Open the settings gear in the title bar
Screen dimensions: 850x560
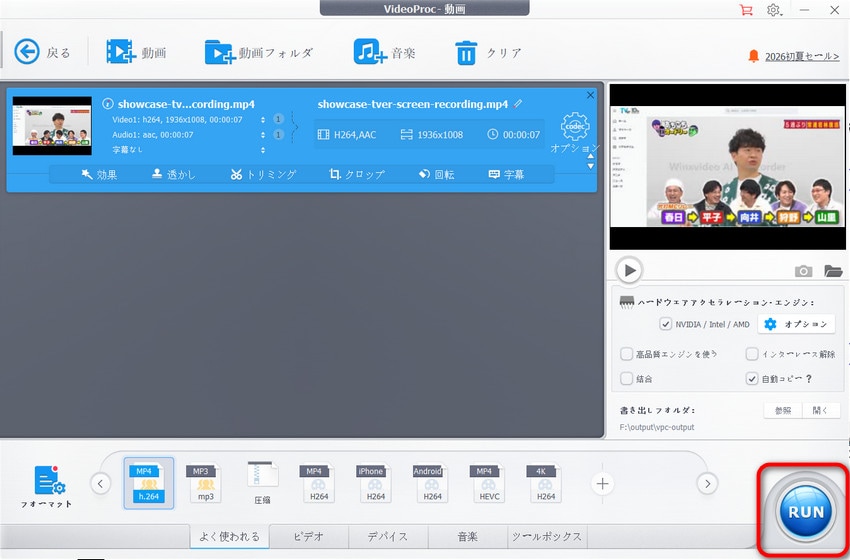click(774, 10)
